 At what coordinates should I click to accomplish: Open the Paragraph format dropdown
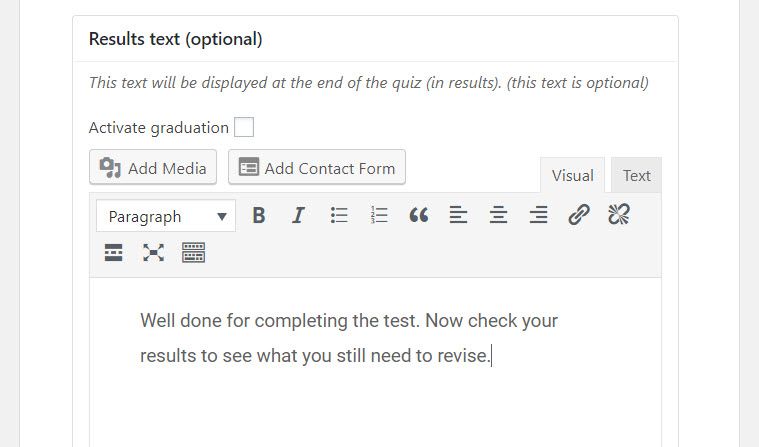tap(166, 216)
